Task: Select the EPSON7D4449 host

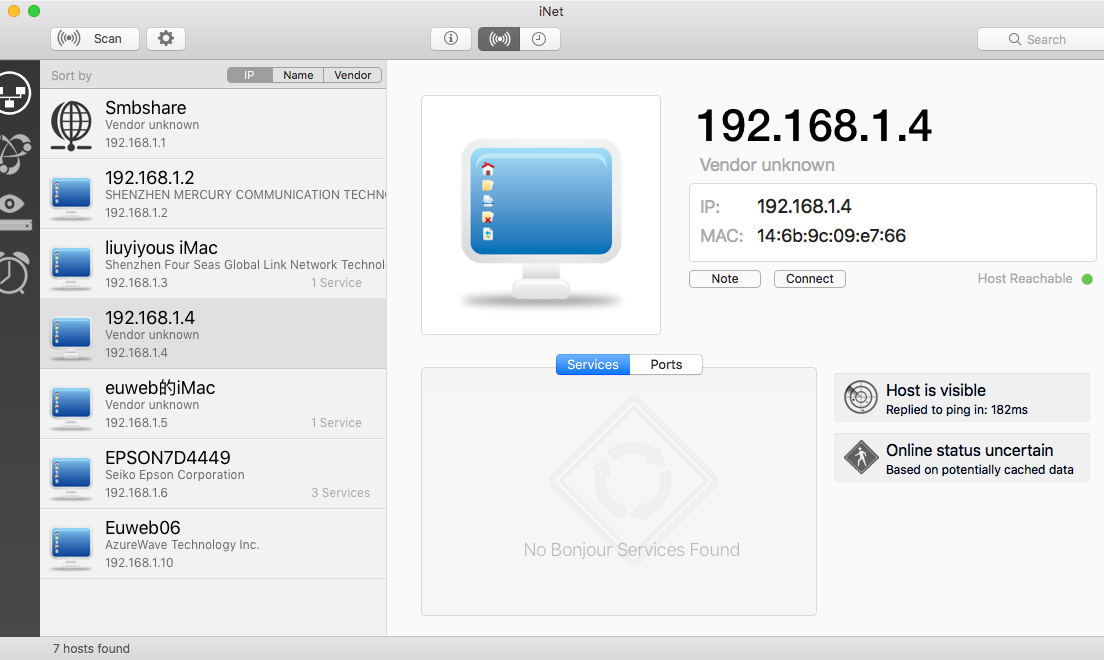Action: [213, 474]
